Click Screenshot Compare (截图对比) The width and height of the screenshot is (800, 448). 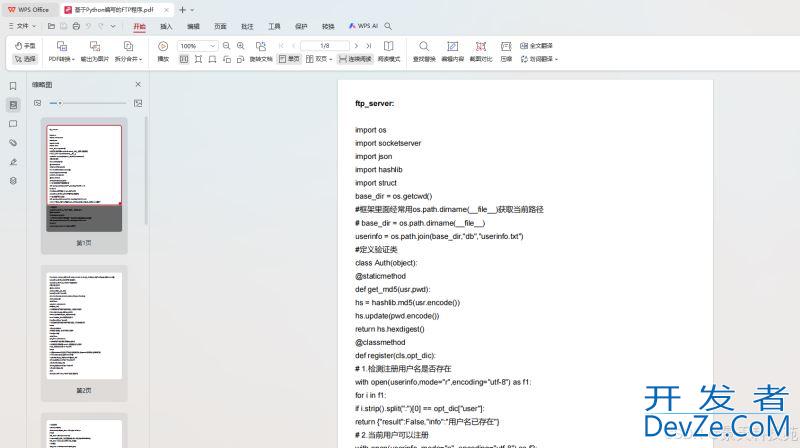[481, 52]
